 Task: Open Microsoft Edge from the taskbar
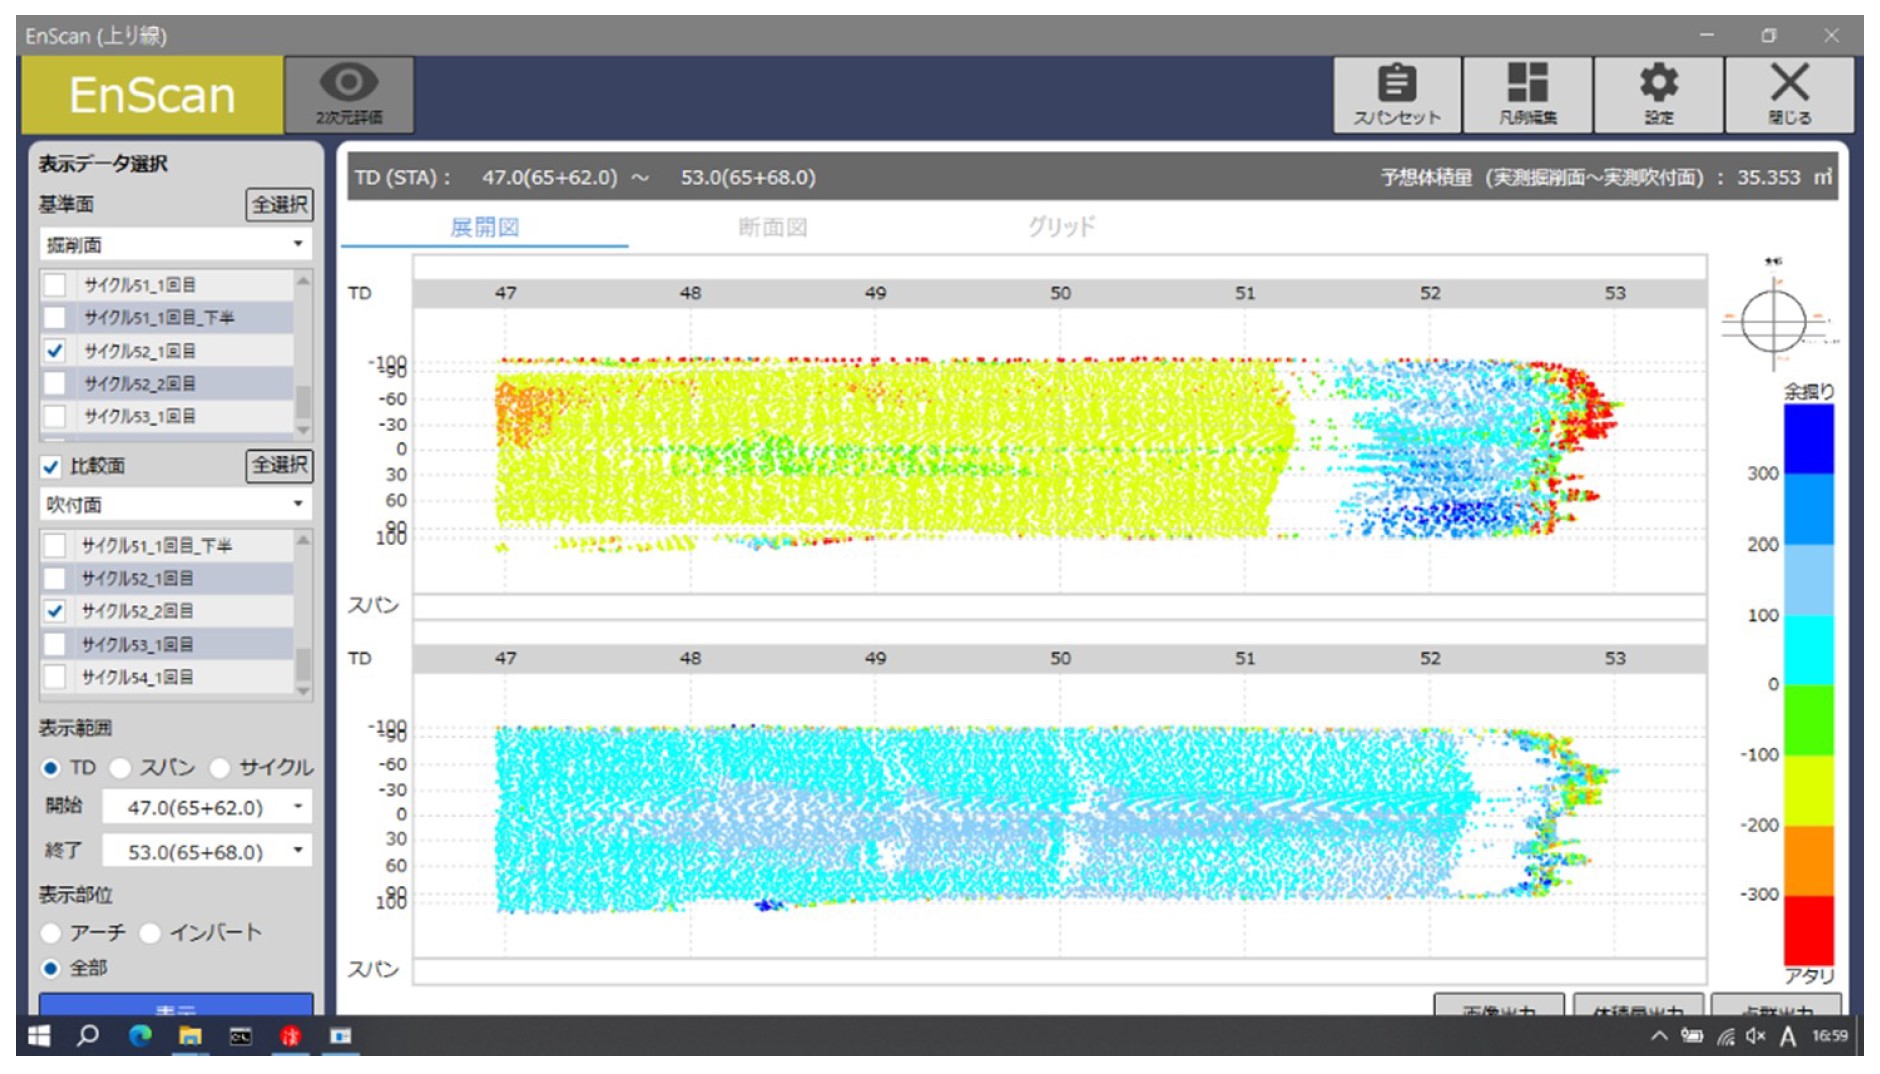click(139, 1036)
